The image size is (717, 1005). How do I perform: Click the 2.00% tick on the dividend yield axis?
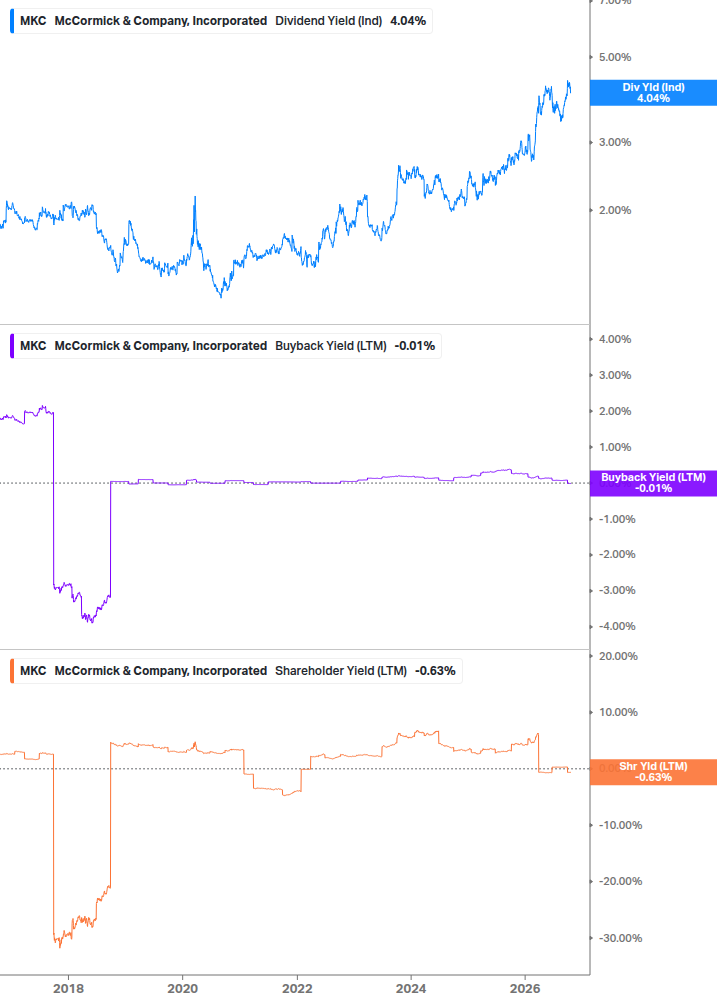(x=615, y=210)
